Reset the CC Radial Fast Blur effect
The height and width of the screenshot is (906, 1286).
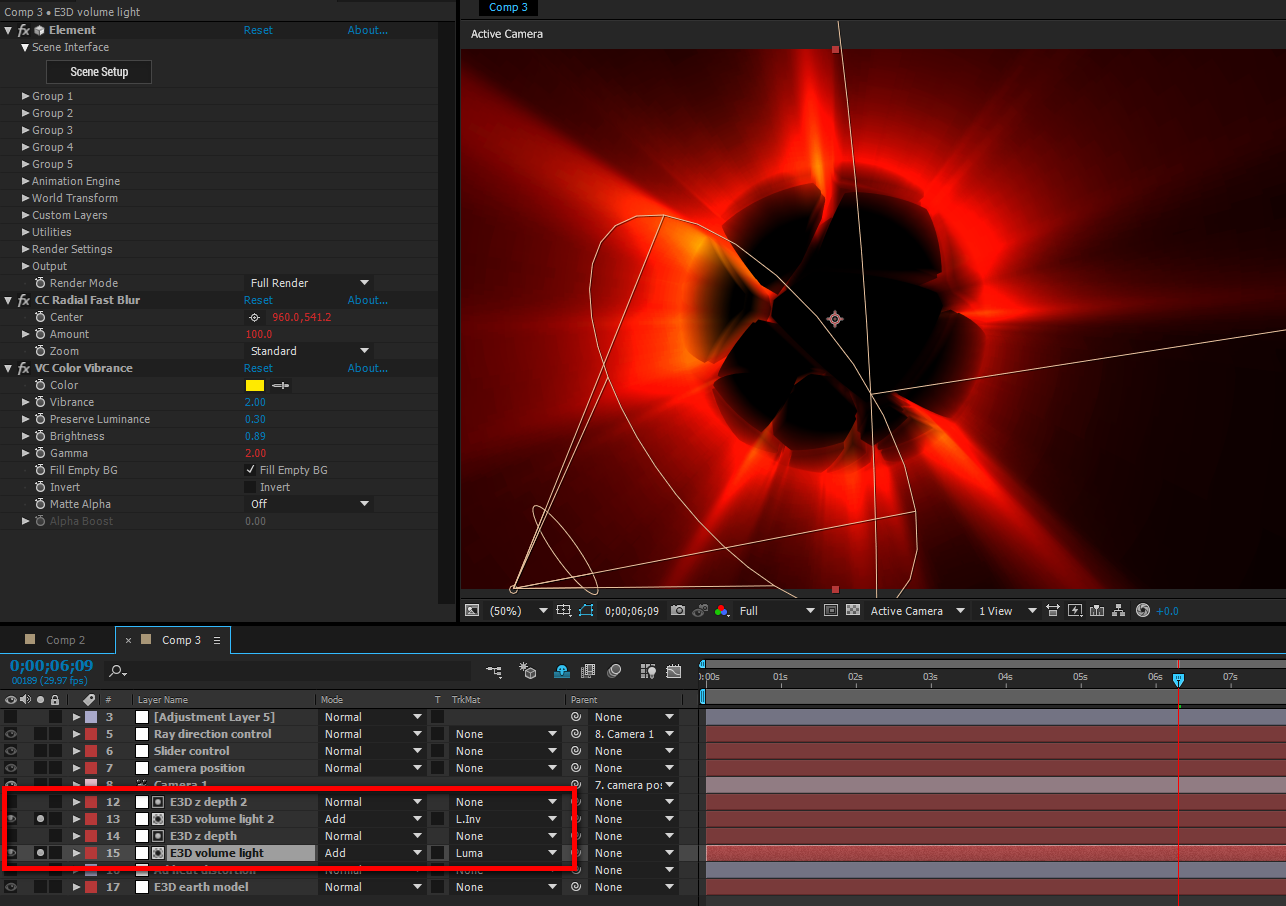click(x=258, y=300)
